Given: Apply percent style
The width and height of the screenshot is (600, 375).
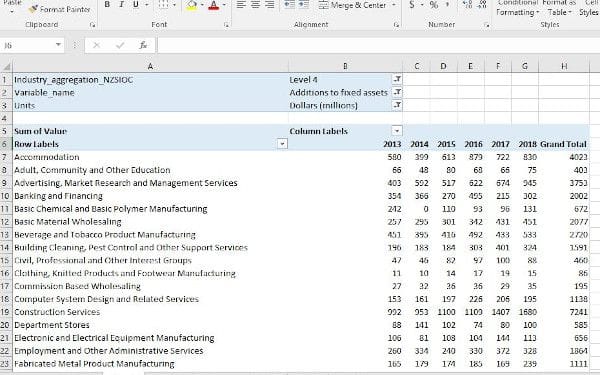Looking at the screenshot, I should coord(434,5).
